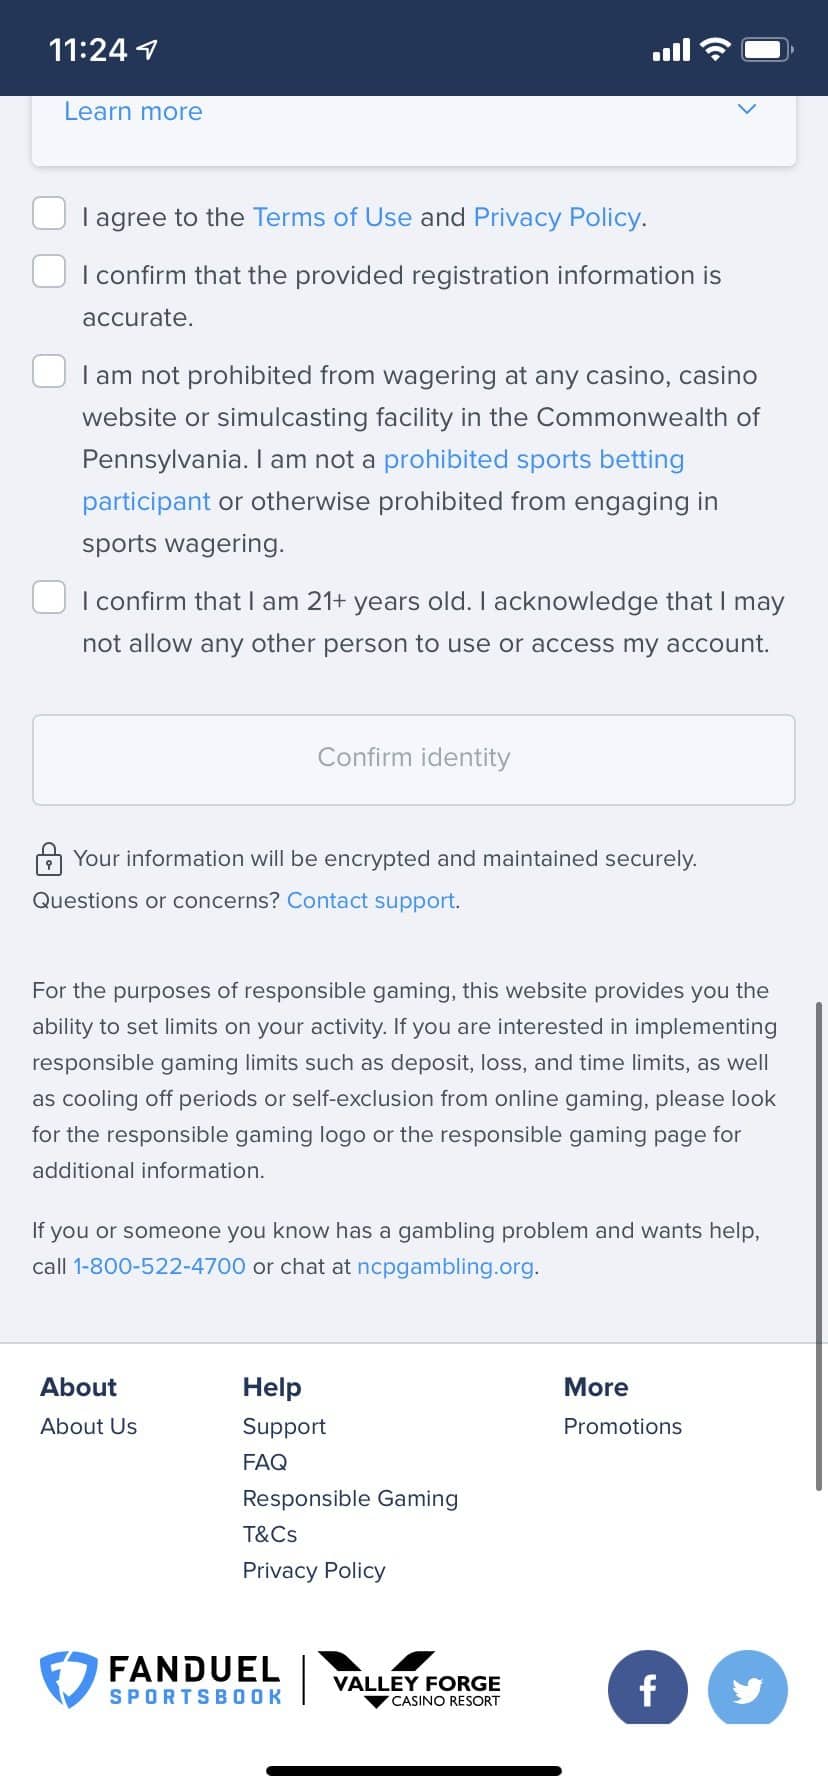The width and height of the screenshot is (828, 1792).
Task: Check the 21+ age confirmation checkbox
Action: click(x=48, y=598)
